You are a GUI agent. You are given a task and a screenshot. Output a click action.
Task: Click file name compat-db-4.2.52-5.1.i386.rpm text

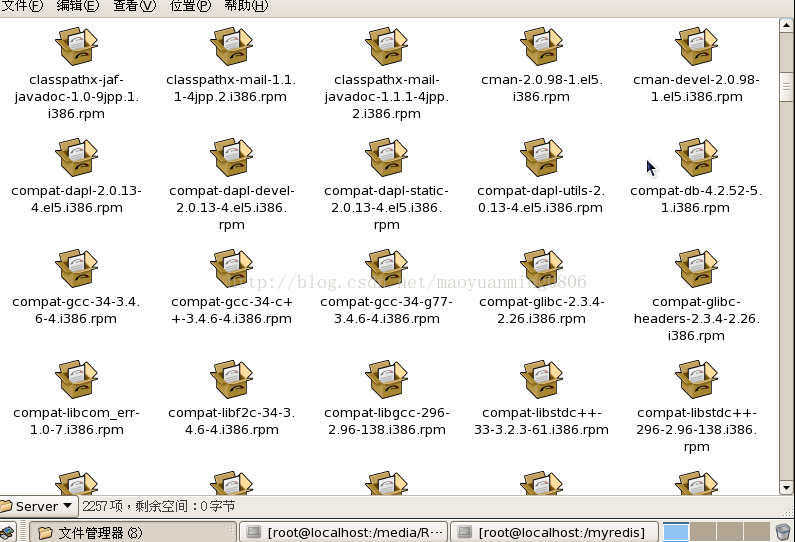click(696, 199)
